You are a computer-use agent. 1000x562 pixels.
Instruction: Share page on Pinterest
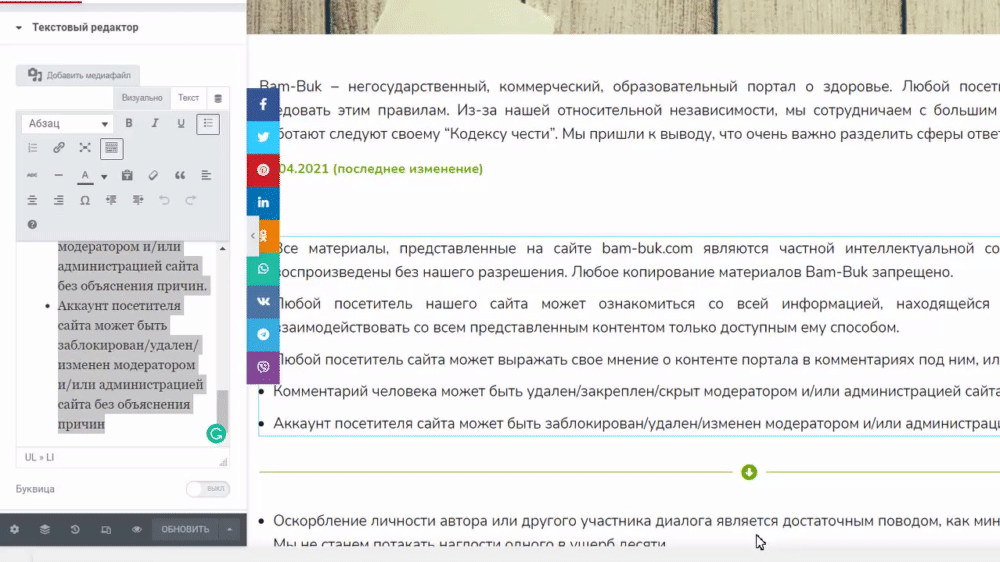[263, 170]
